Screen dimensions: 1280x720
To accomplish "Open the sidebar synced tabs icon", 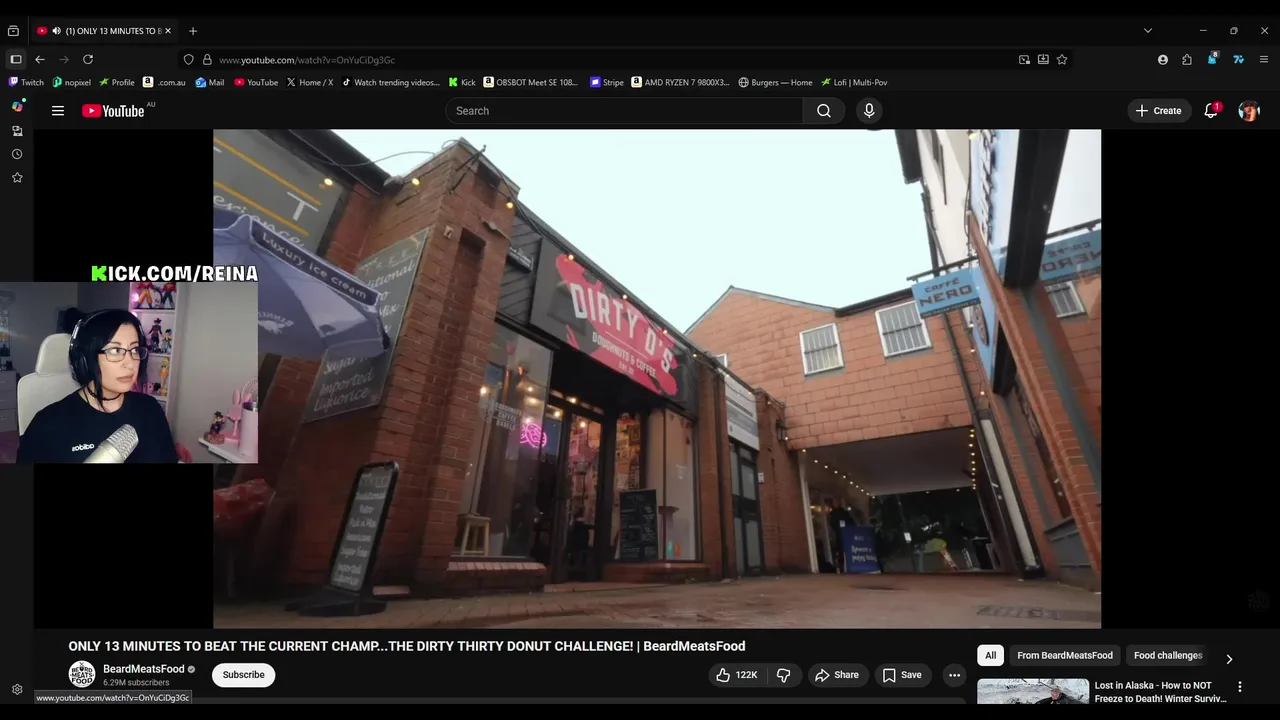I will point(17,131).
